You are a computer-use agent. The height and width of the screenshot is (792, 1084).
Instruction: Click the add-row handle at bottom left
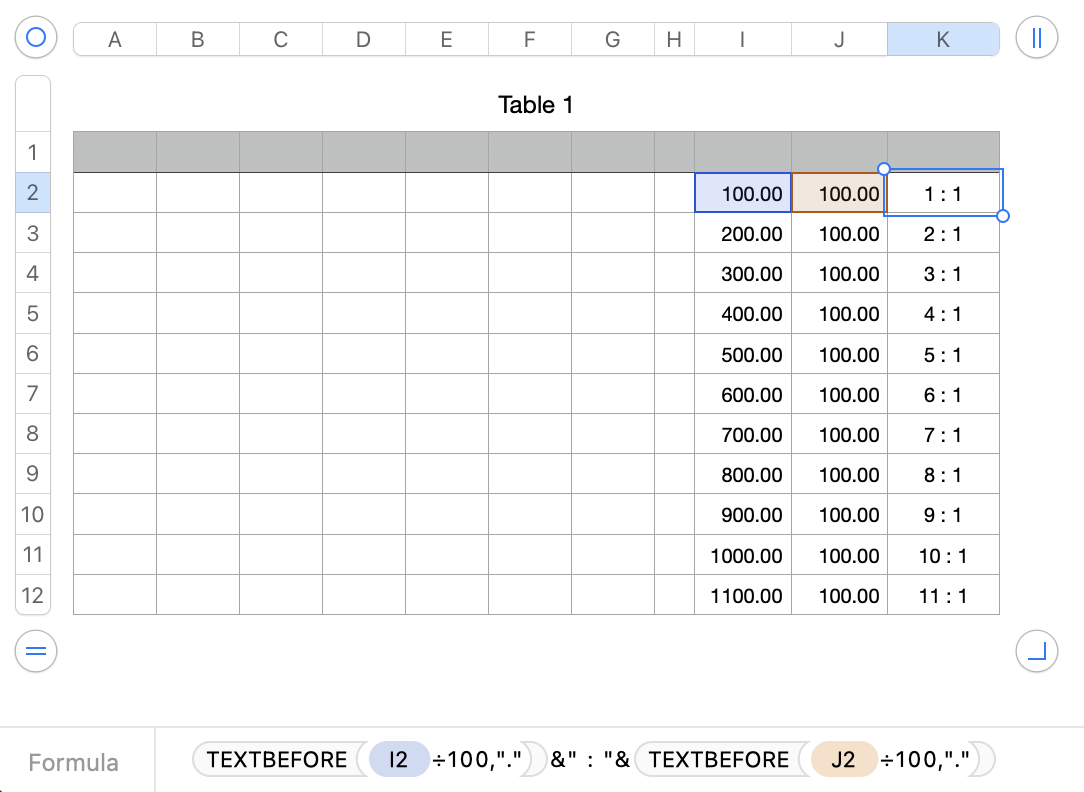click(x=36, y=651)
